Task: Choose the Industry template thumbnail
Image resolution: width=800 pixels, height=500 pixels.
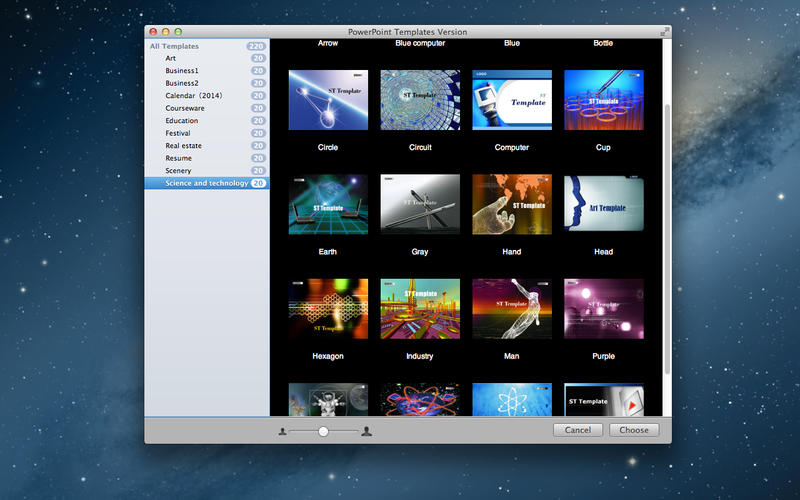Action: pos(420,308)
